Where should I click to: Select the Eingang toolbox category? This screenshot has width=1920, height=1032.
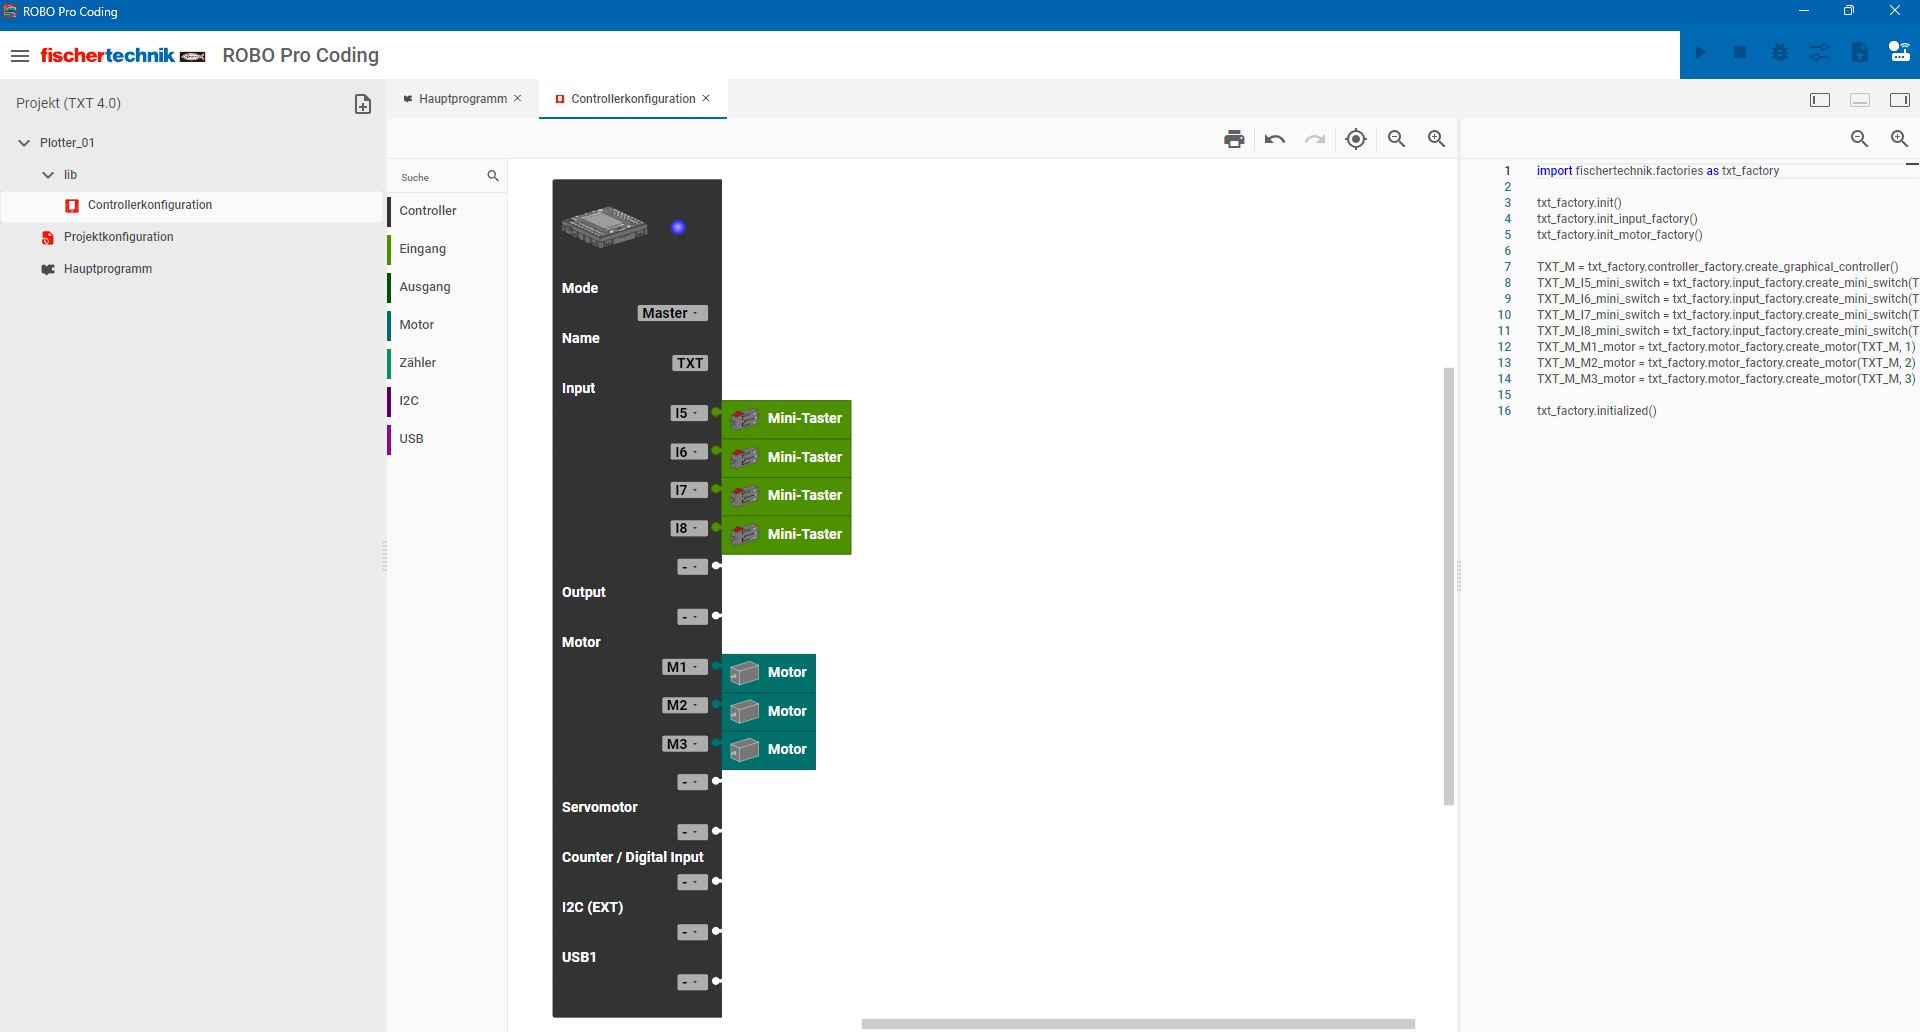pos(423,249)
